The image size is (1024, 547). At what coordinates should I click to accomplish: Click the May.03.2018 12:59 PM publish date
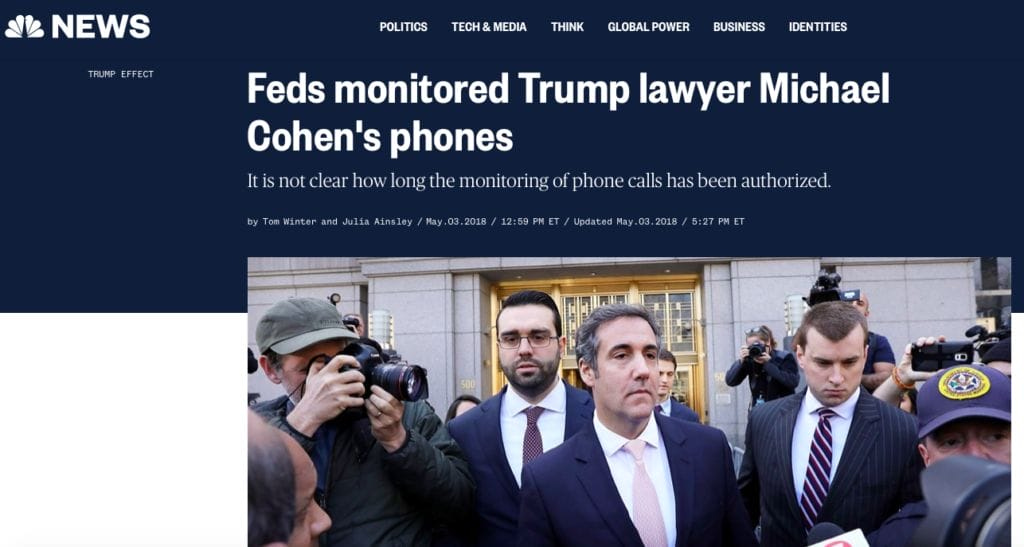pyautogui.click(x=492, y=222)
